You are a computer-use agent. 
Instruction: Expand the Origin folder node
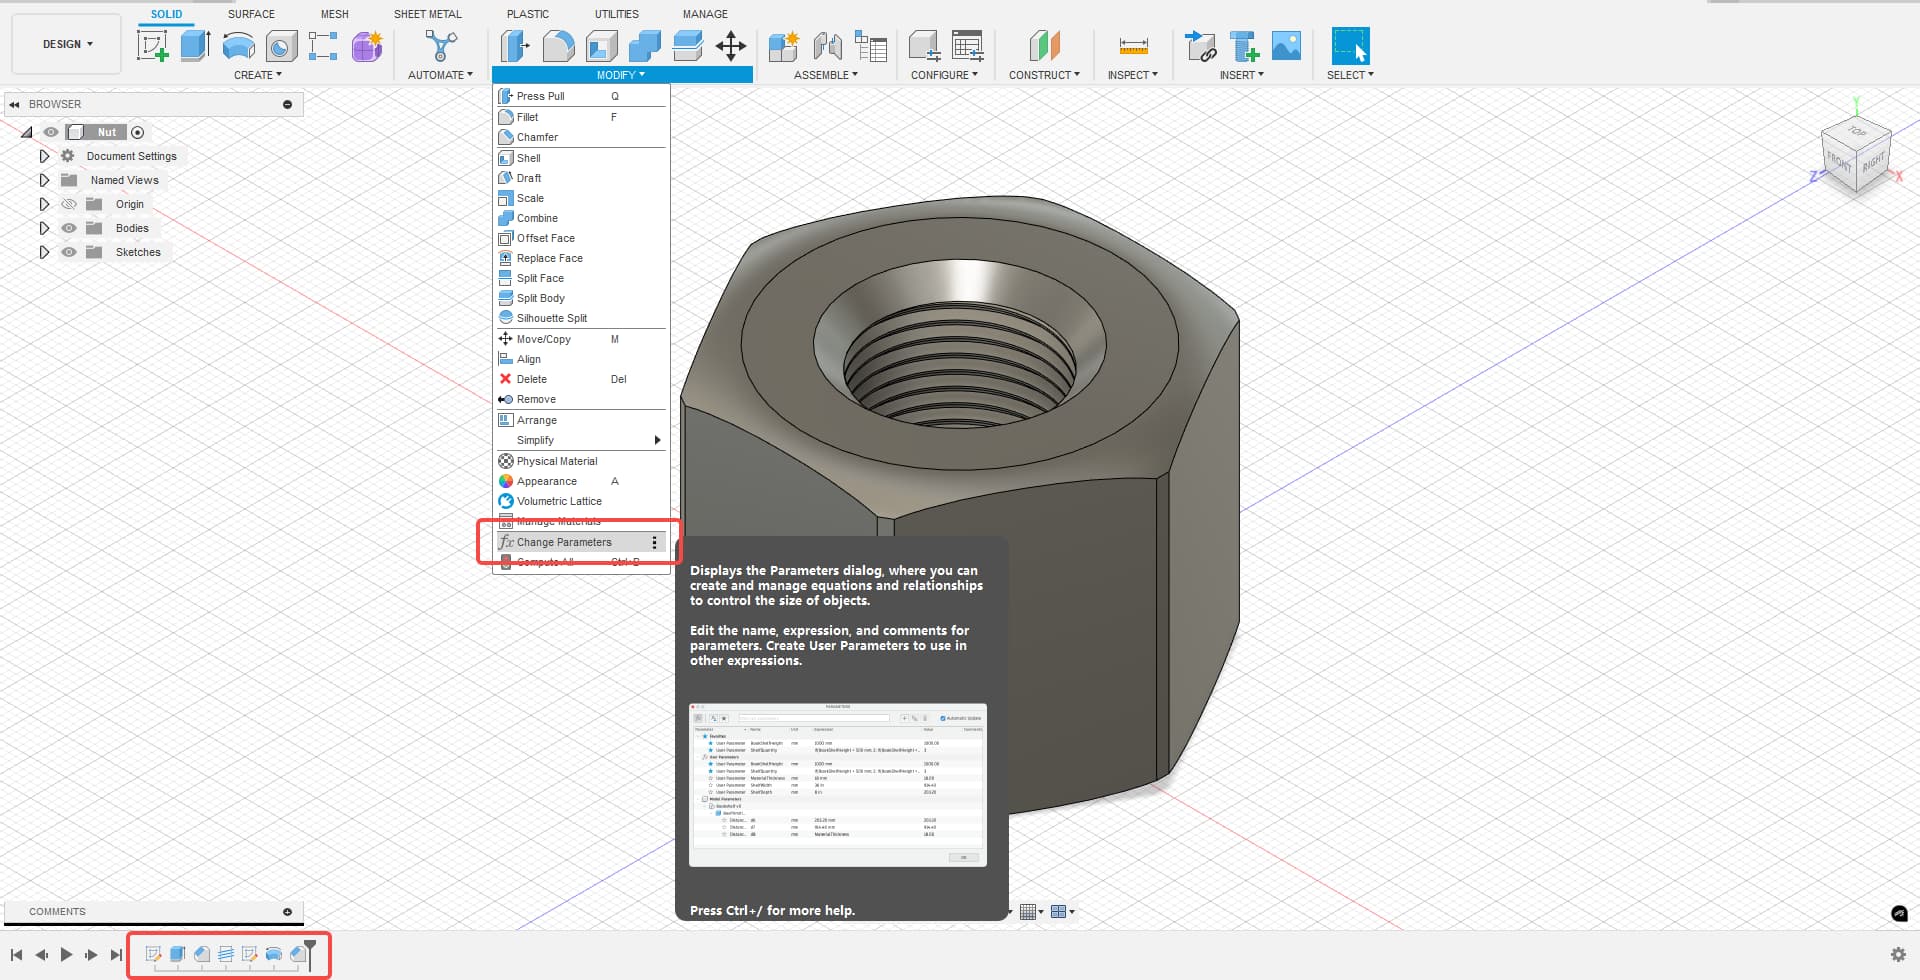click(x=44, y=204)
